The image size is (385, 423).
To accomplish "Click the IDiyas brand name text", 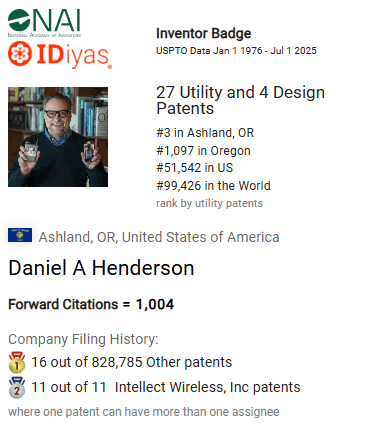I will tap(74, 56).
